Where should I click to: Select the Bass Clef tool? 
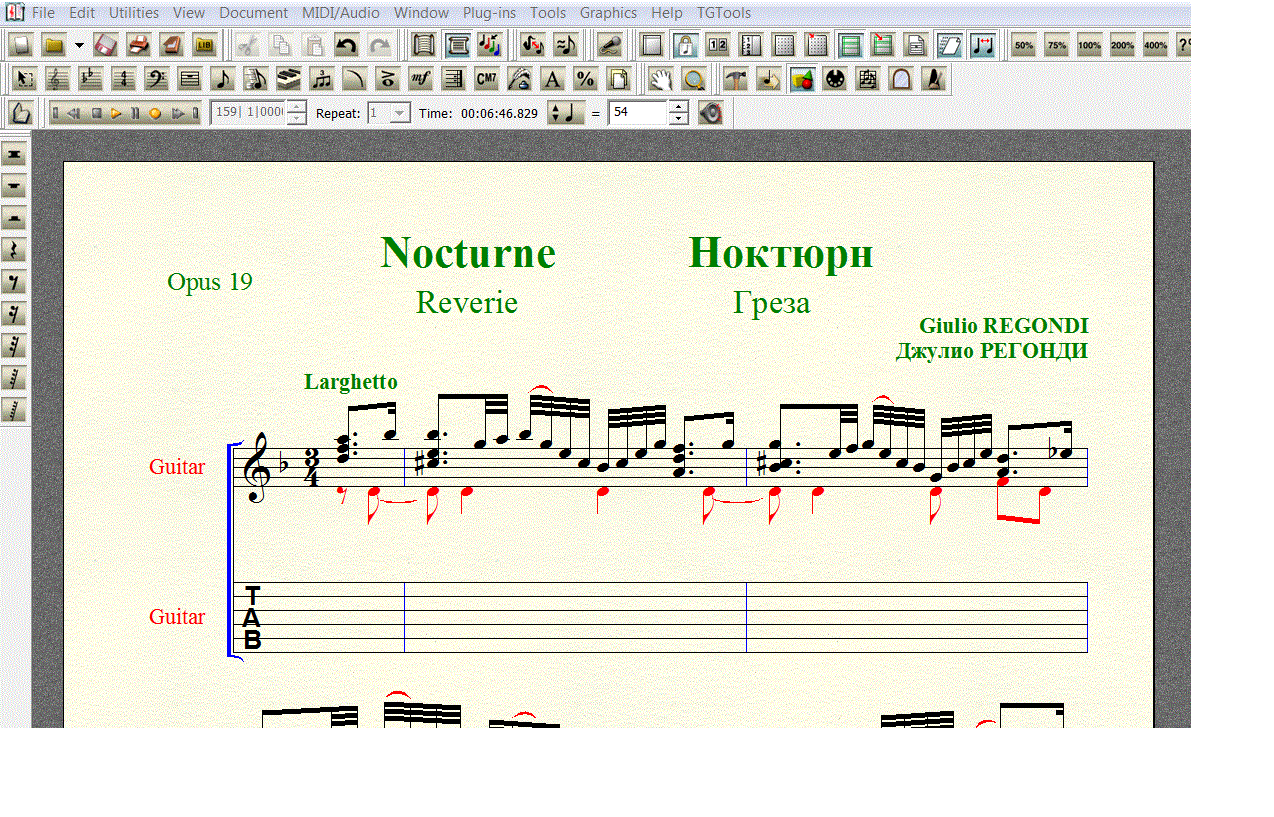[157, 79]
